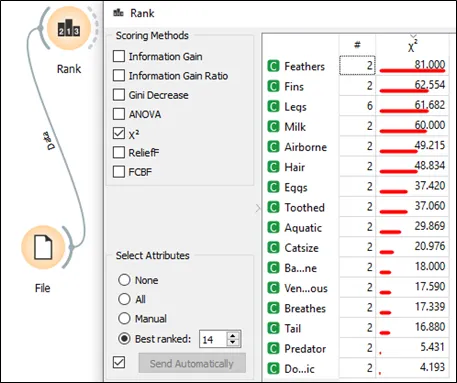Select the Airborne attribute row

tap(356, 147)
